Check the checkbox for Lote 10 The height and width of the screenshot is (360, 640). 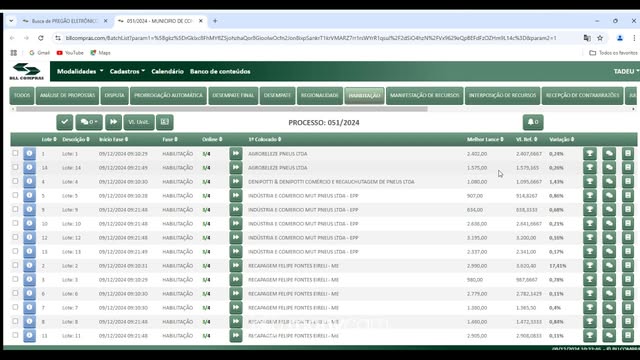(15, 223)
